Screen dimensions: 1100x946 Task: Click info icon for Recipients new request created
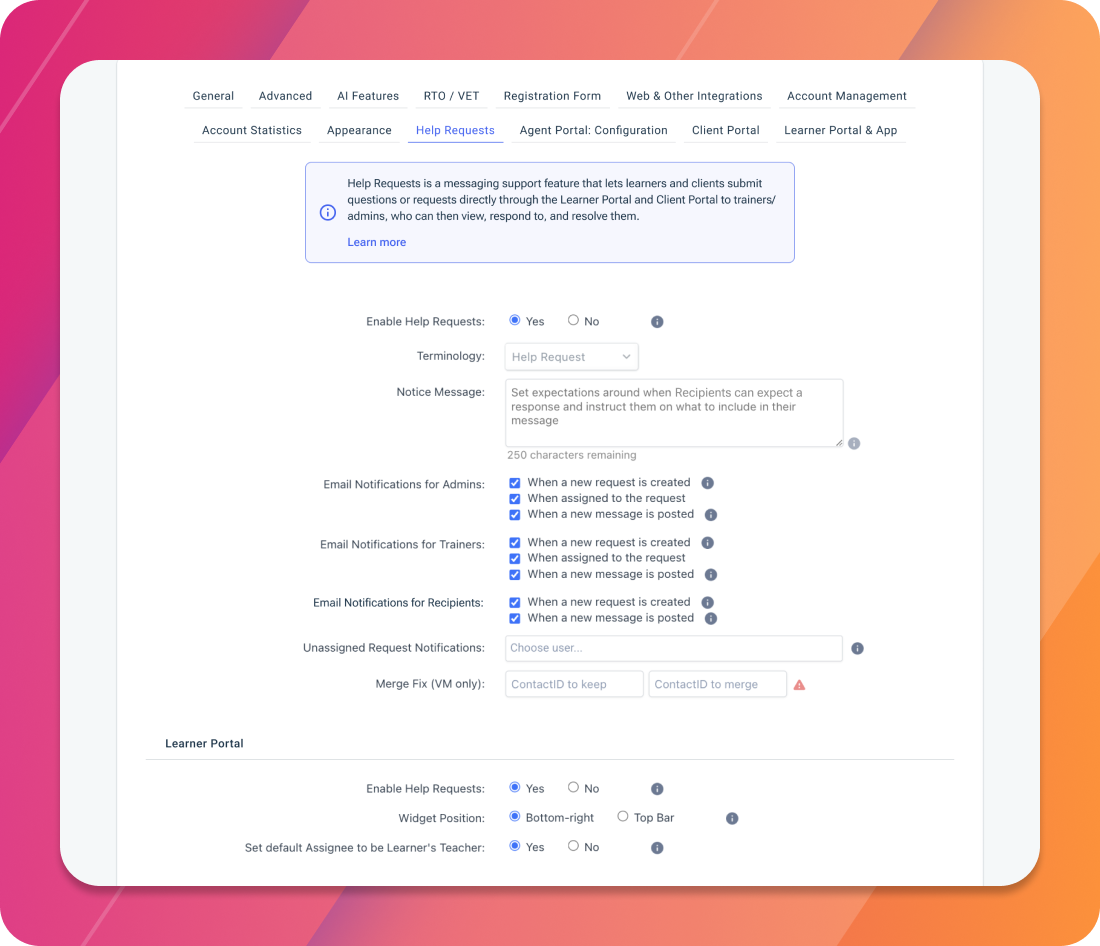click(708, 602)
